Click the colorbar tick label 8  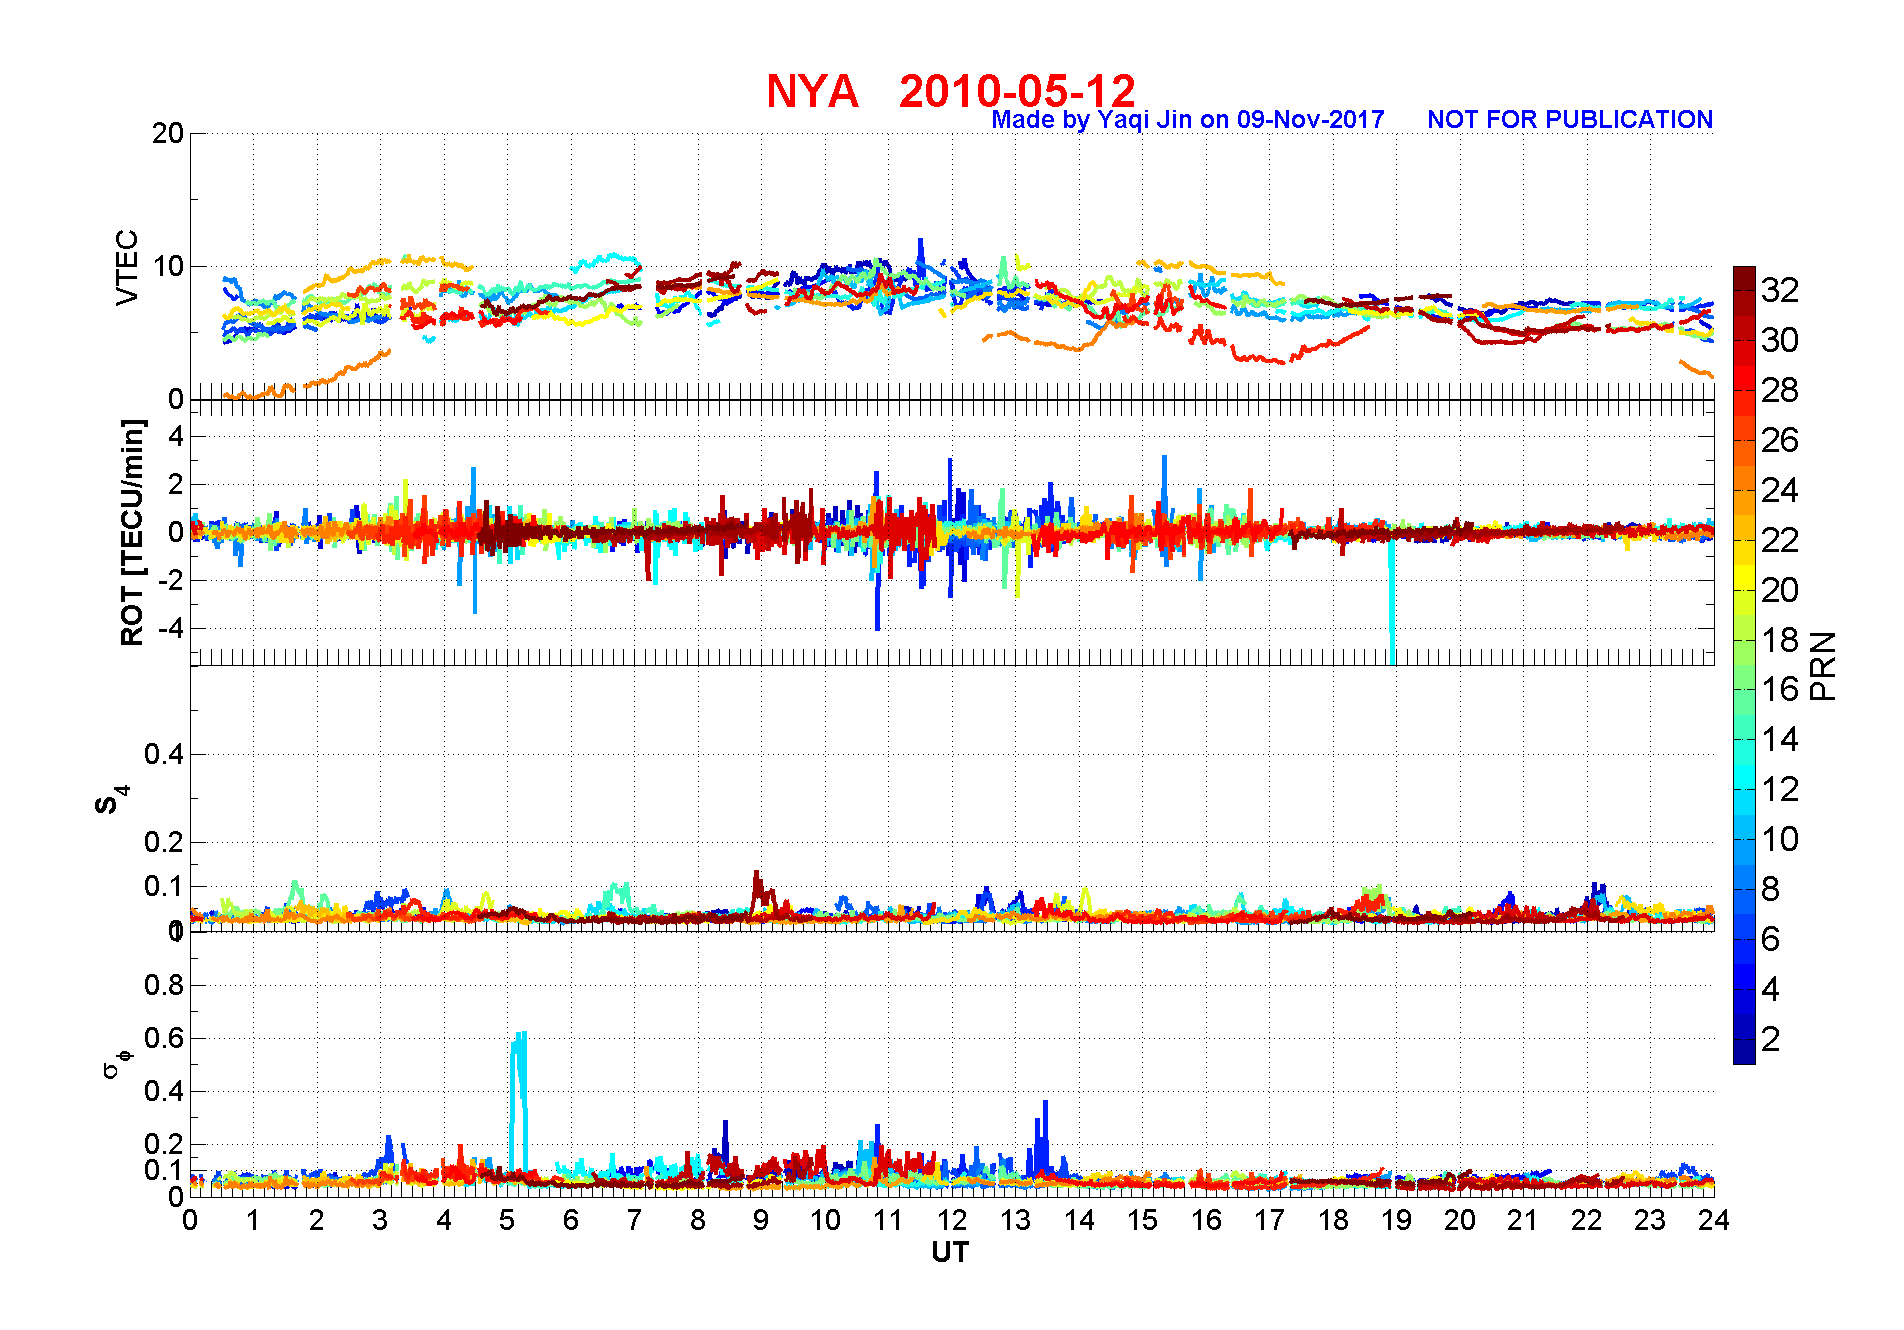coord(1771,889)
